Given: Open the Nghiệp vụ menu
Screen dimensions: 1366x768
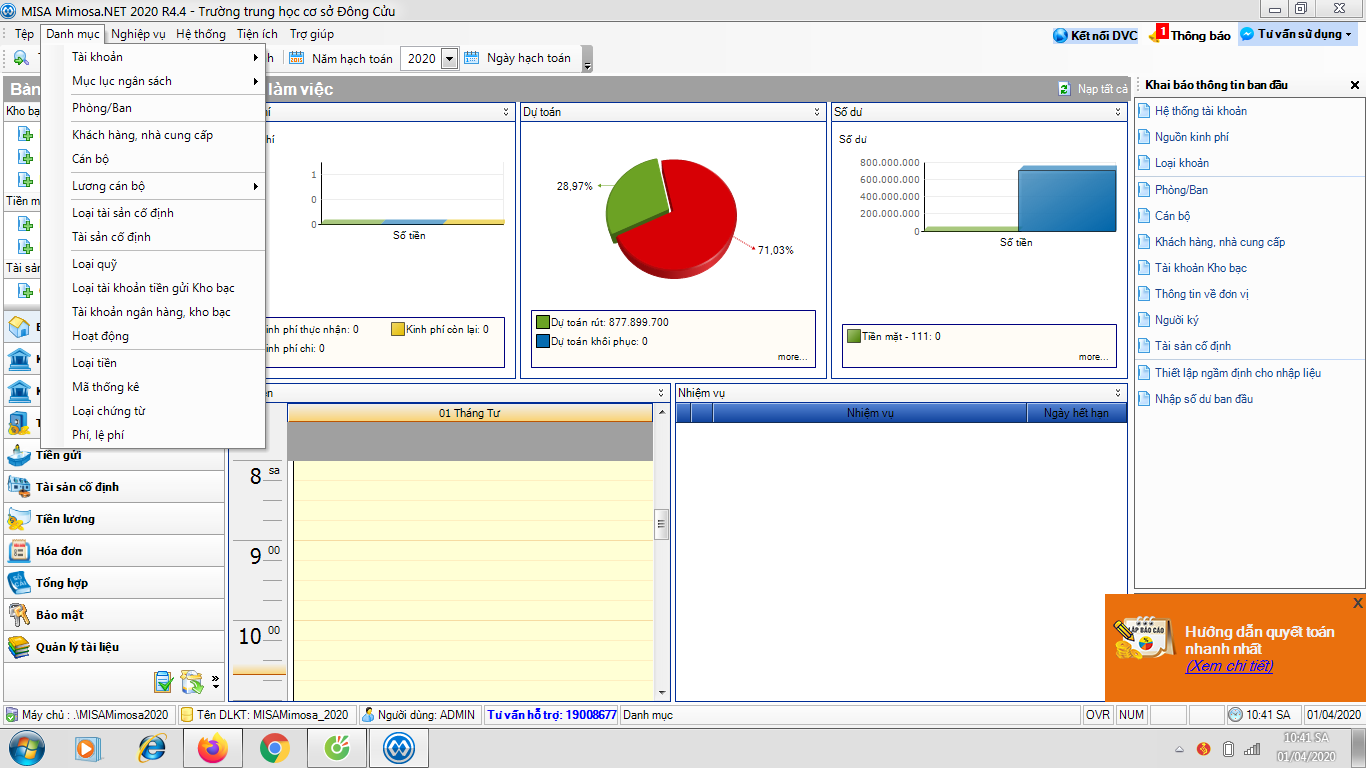Looking at the screenshot, I should [x=139, y=34].
